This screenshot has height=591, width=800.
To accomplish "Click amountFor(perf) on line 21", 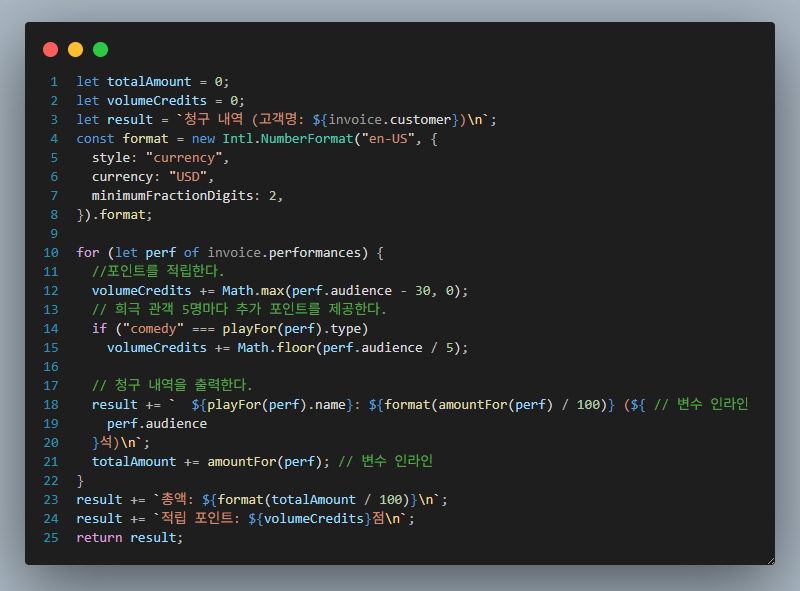I will 264,461.
